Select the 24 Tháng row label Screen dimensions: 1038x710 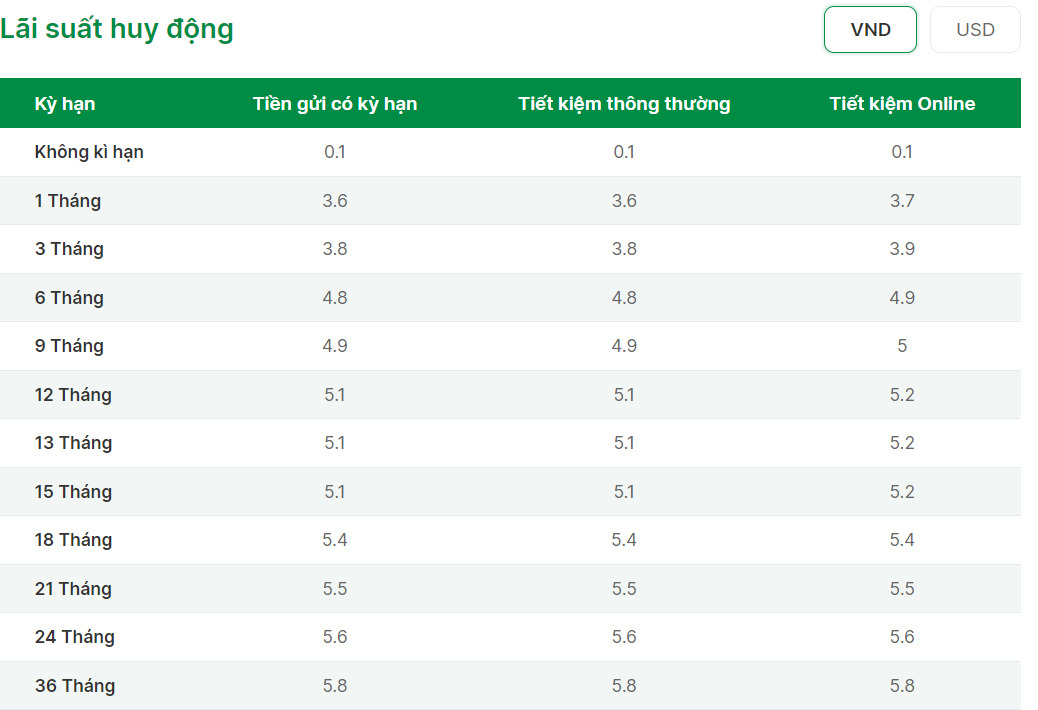pyautogui.click(x=75, y=637)
